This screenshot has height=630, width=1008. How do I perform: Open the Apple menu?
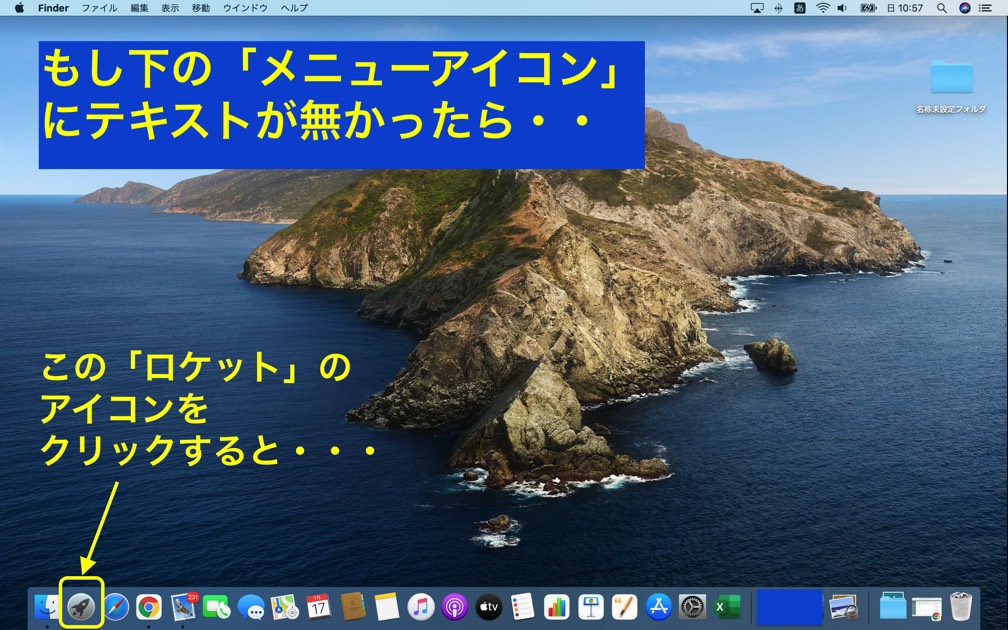coord(19,8)
